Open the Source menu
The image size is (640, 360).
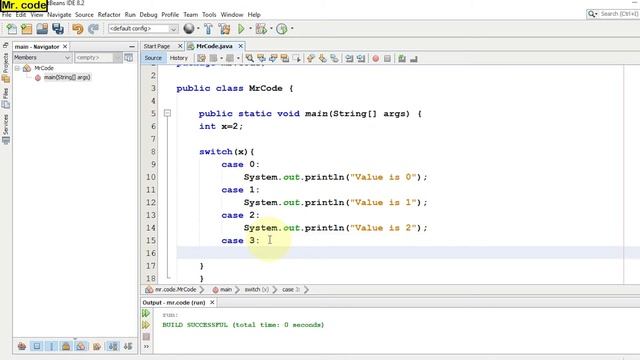(x=84, y=14)
